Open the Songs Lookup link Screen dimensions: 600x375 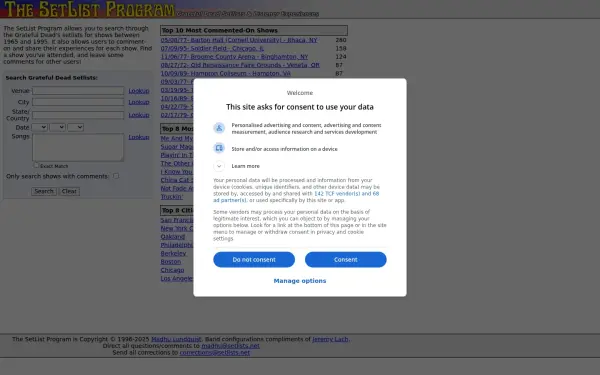pyautogui.click(x=139, y=137)
